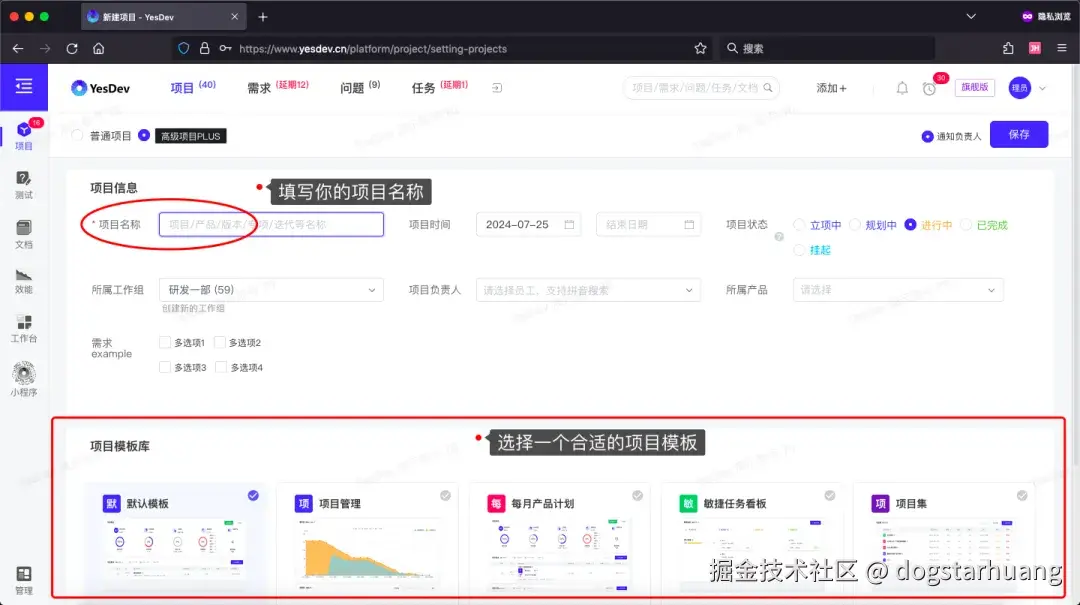Screen dimensions: 1080x605
Task: Select the 高级项目PLUS radio option
Action: pyautogui.click(x=143, y=135)
